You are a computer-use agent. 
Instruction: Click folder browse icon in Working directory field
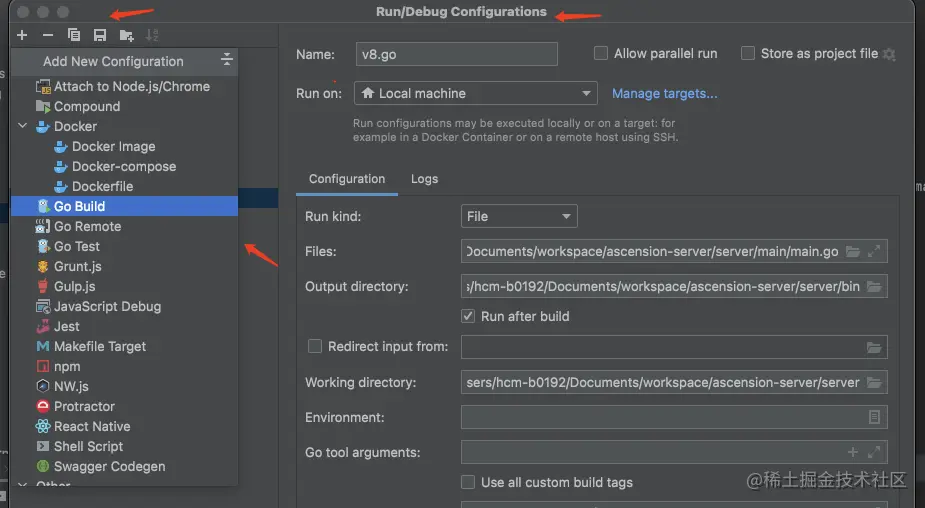tap(874, 383)
